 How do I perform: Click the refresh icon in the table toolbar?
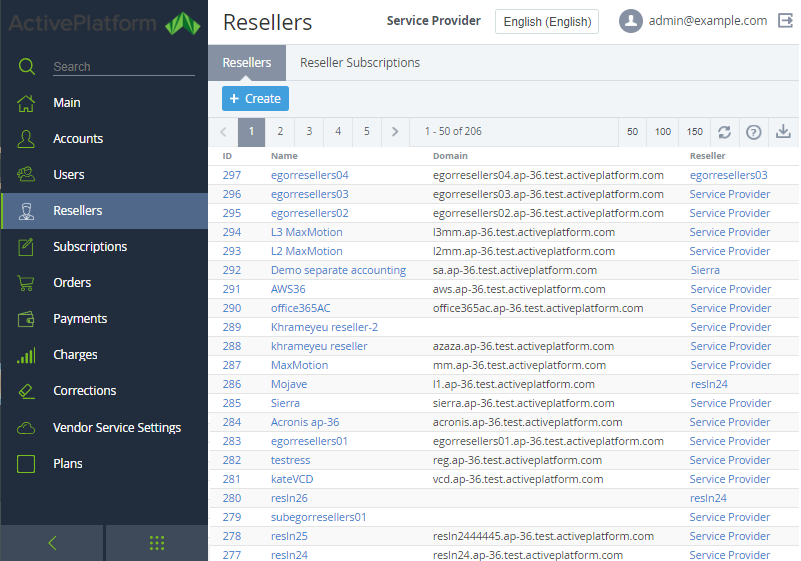(x=724, y=132)
